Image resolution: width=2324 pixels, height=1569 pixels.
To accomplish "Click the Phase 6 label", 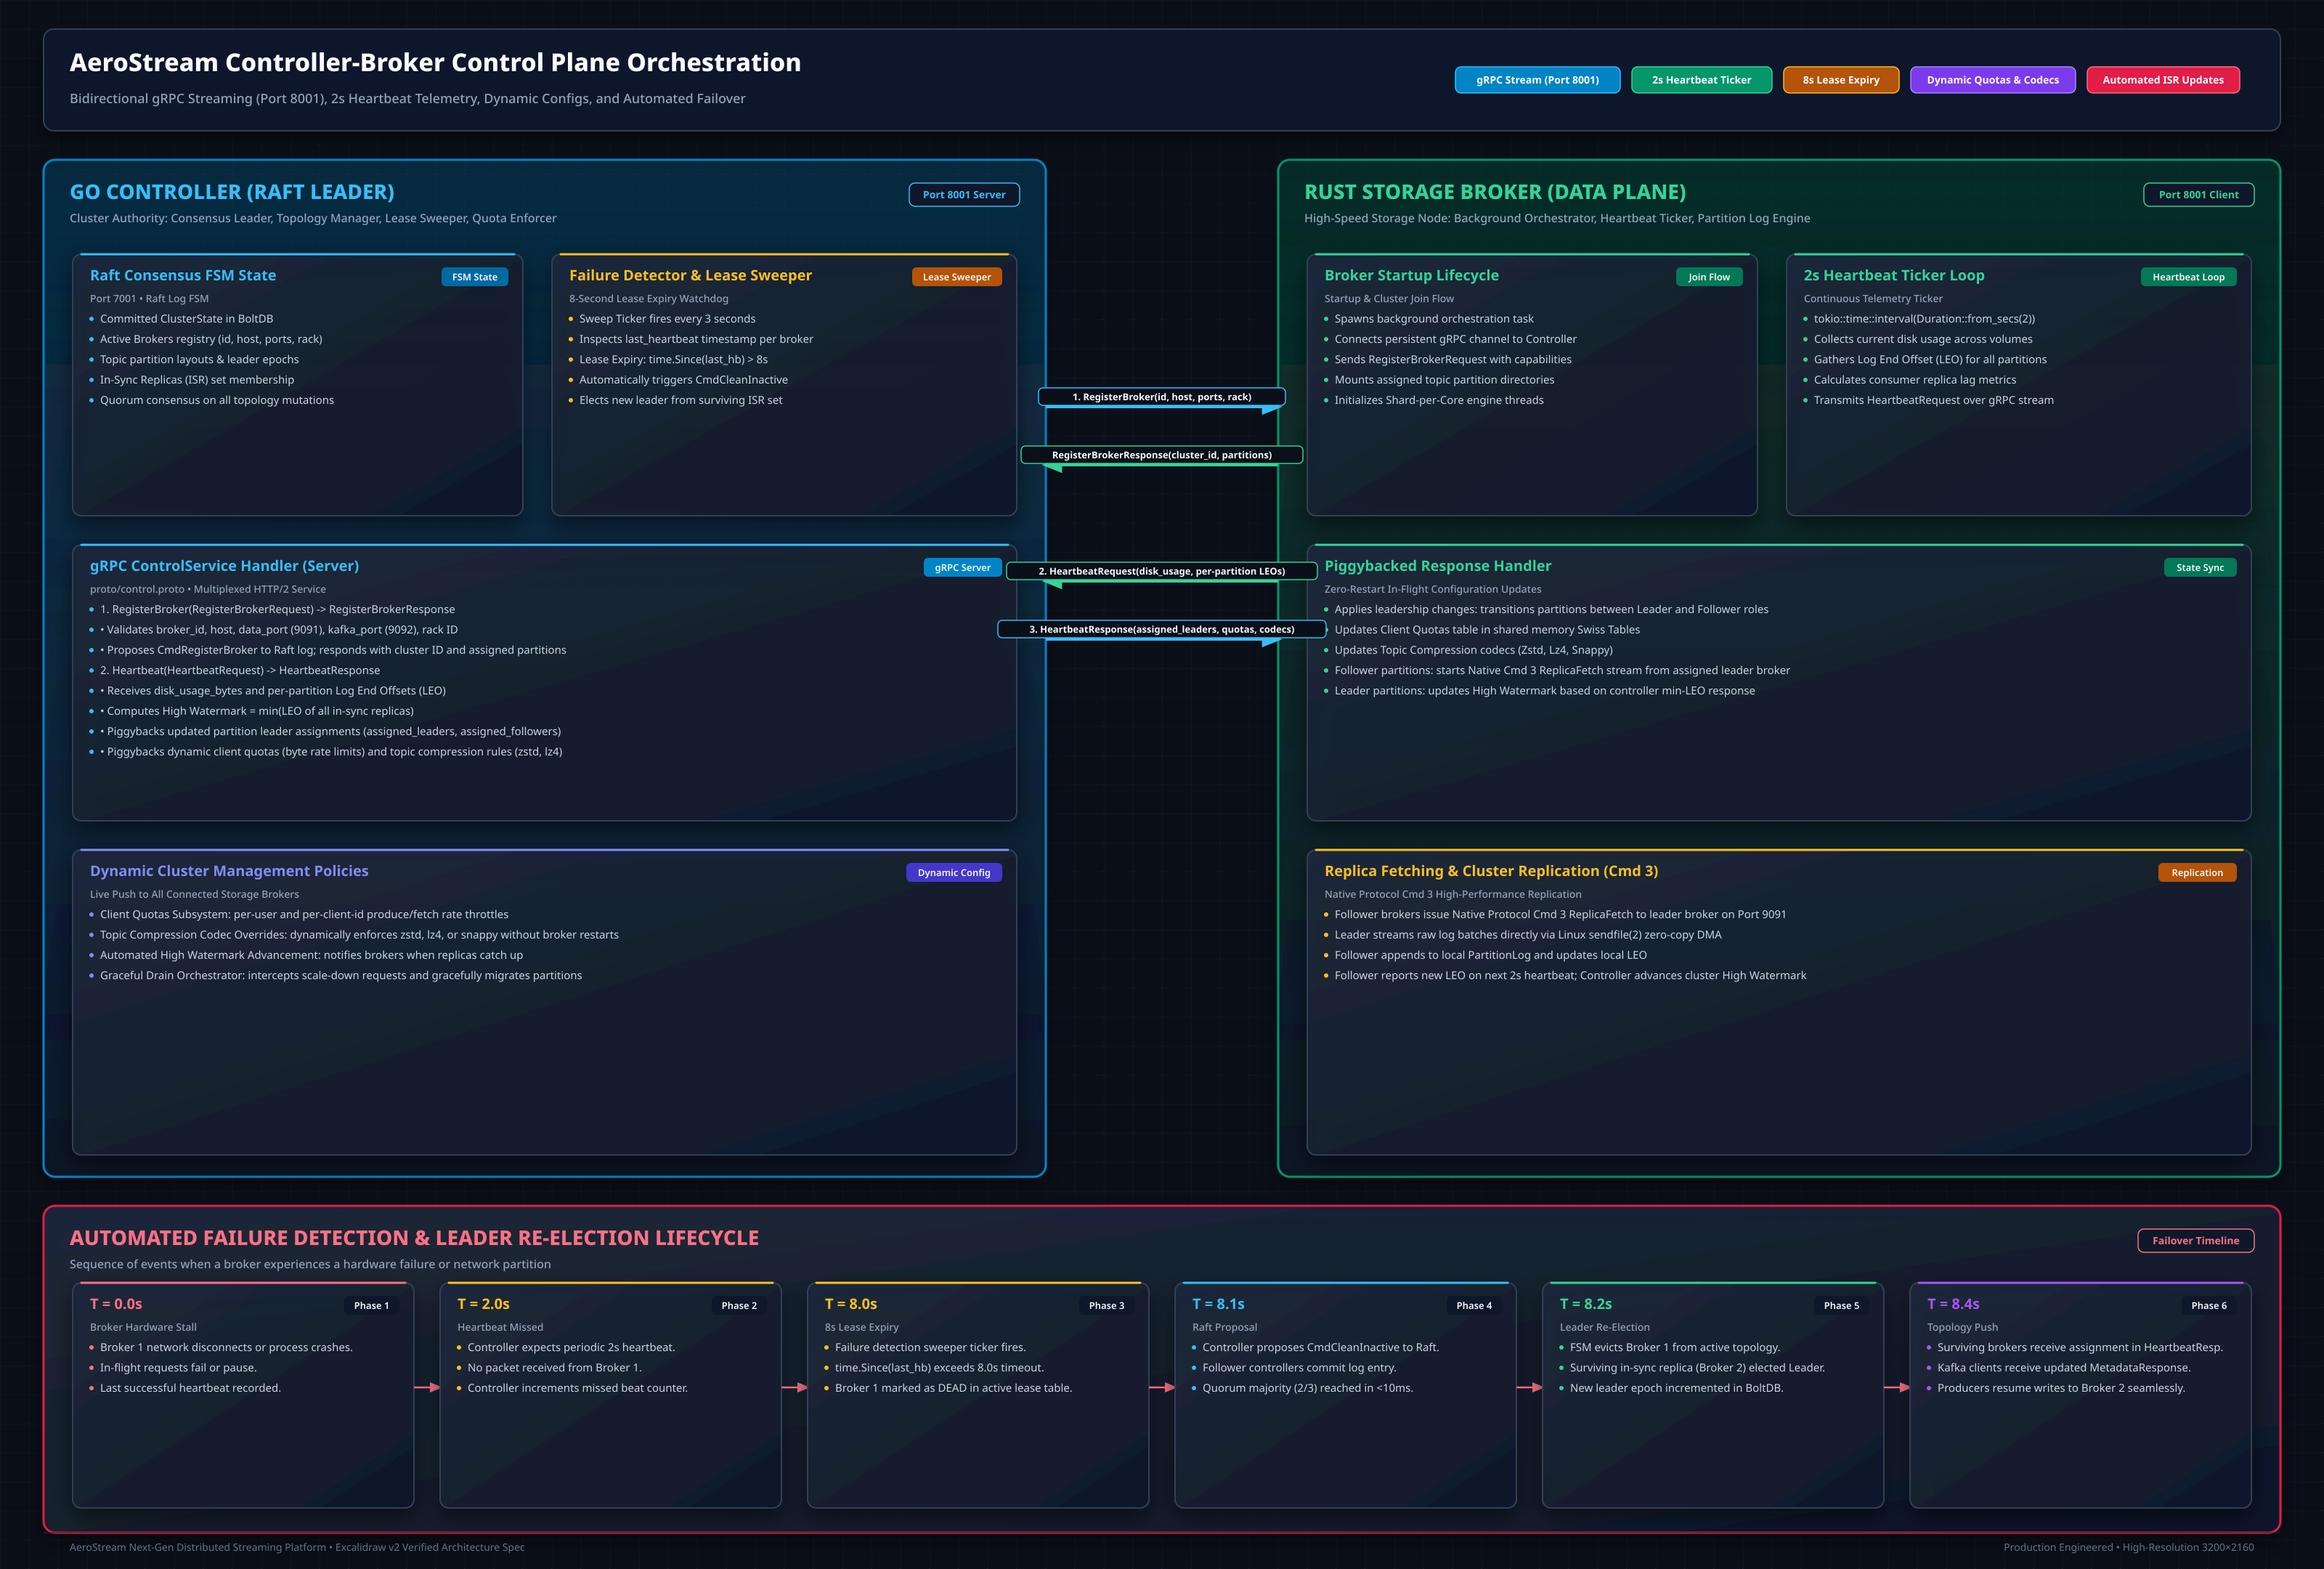I will (2209, 1306).
